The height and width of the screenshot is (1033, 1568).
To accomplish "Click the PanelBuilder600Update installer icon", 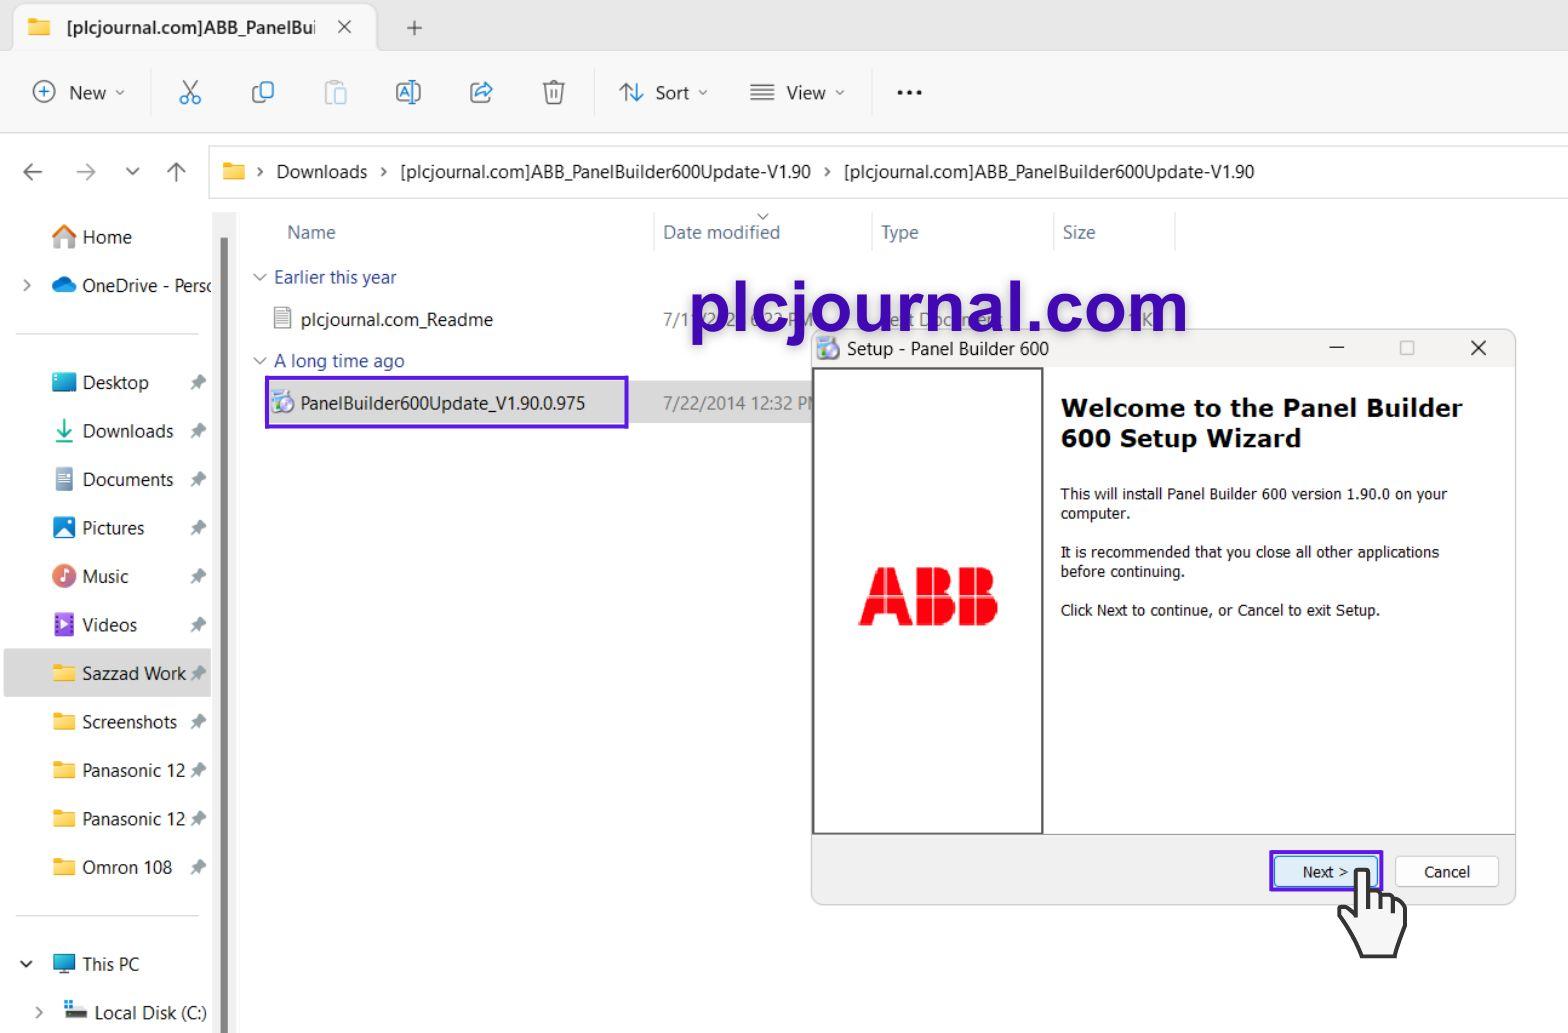I will tap(283, 402).
